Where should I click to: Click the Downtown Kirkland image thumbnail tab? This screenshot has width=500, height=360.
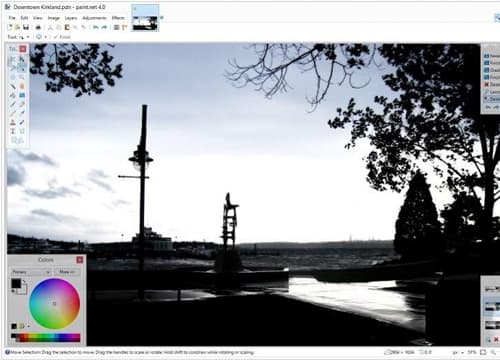[x=145, y=18]
